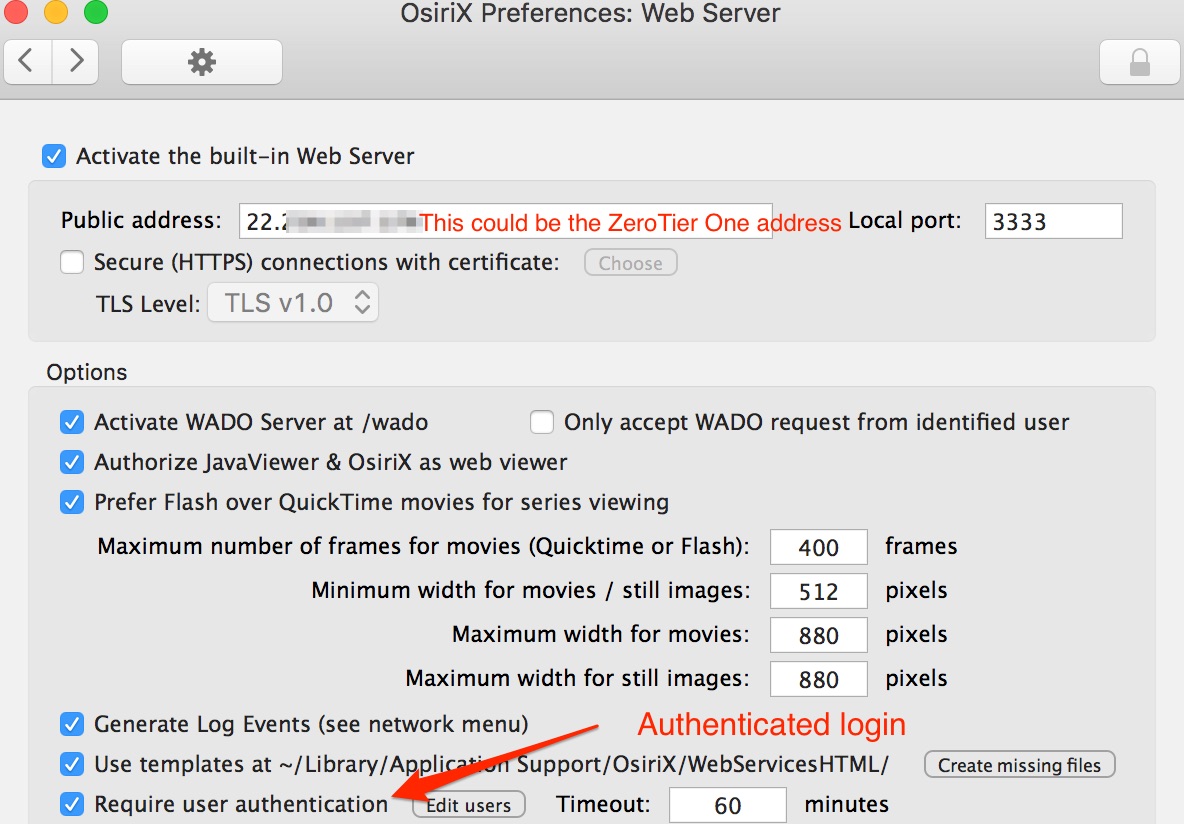Go back using the left arrow button
The image size is (1184, 824).
click(28, 61)
